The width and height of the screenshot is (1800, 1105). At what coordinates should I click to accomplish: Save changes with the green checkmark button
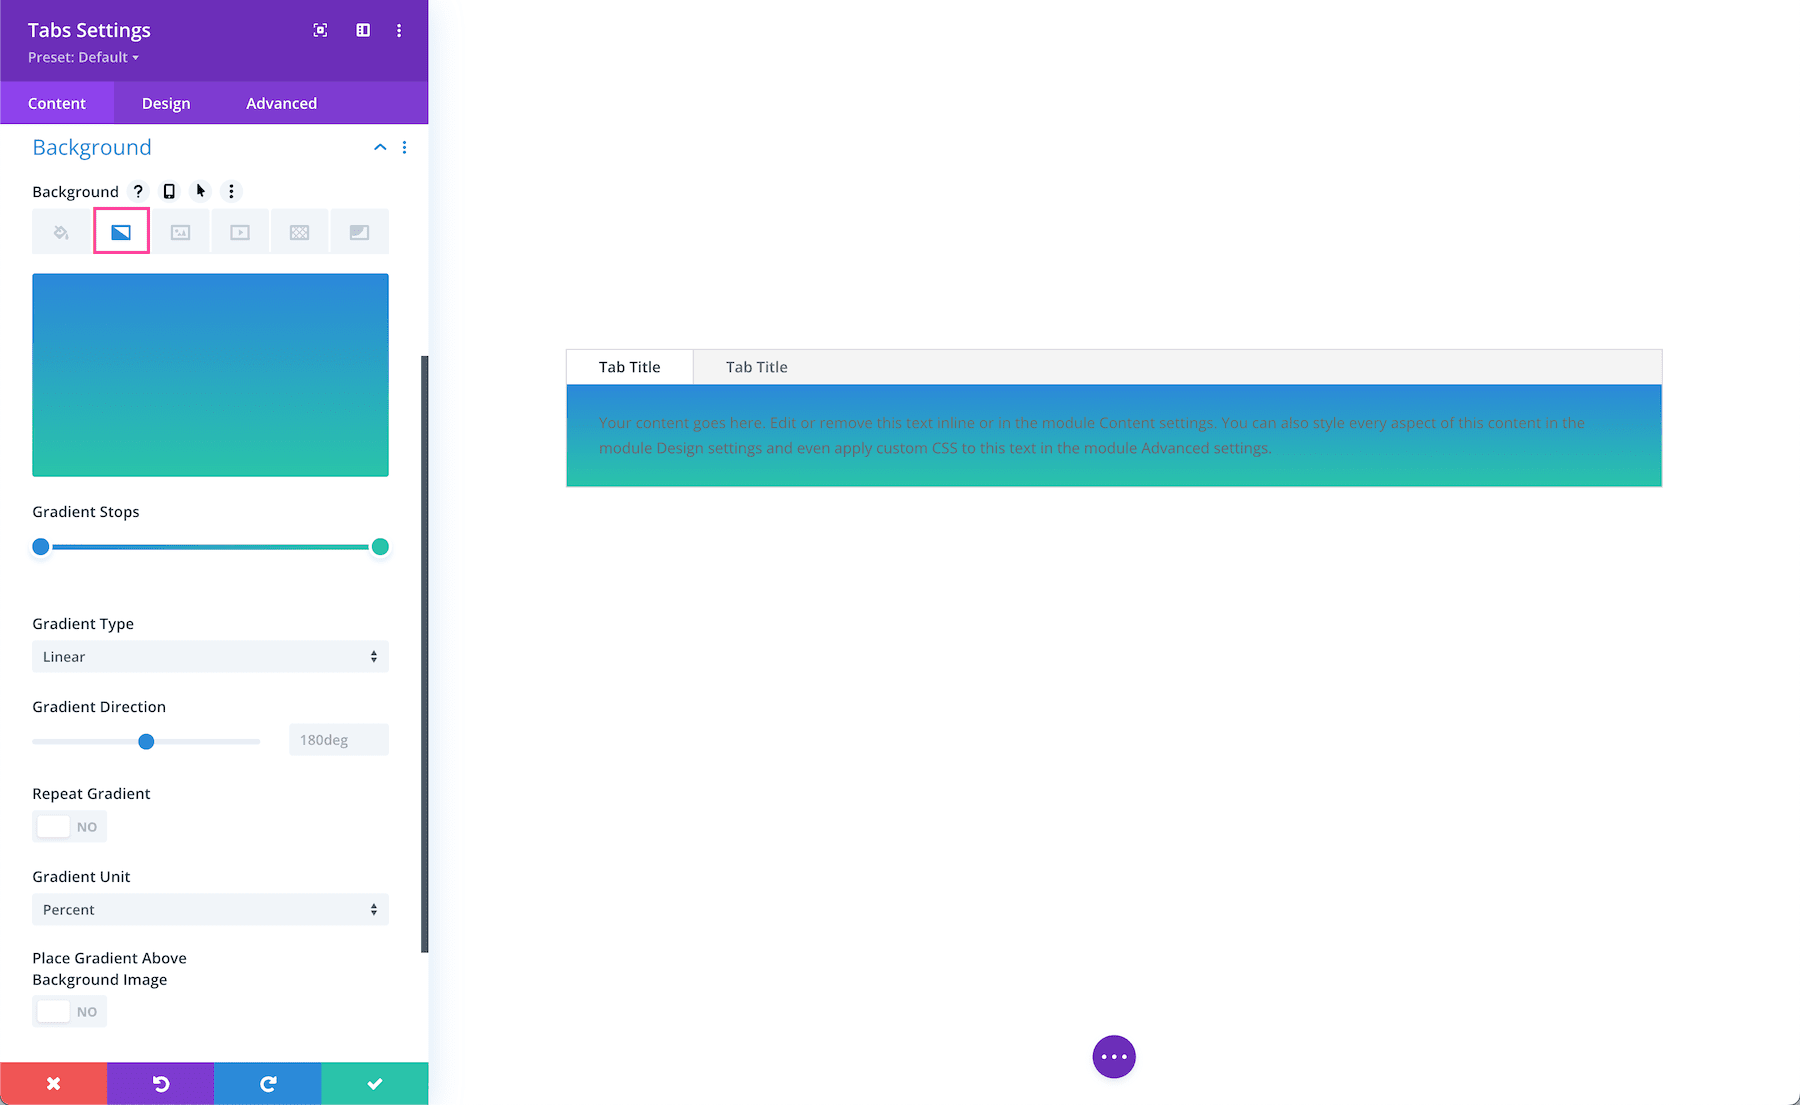point(374,1083)
